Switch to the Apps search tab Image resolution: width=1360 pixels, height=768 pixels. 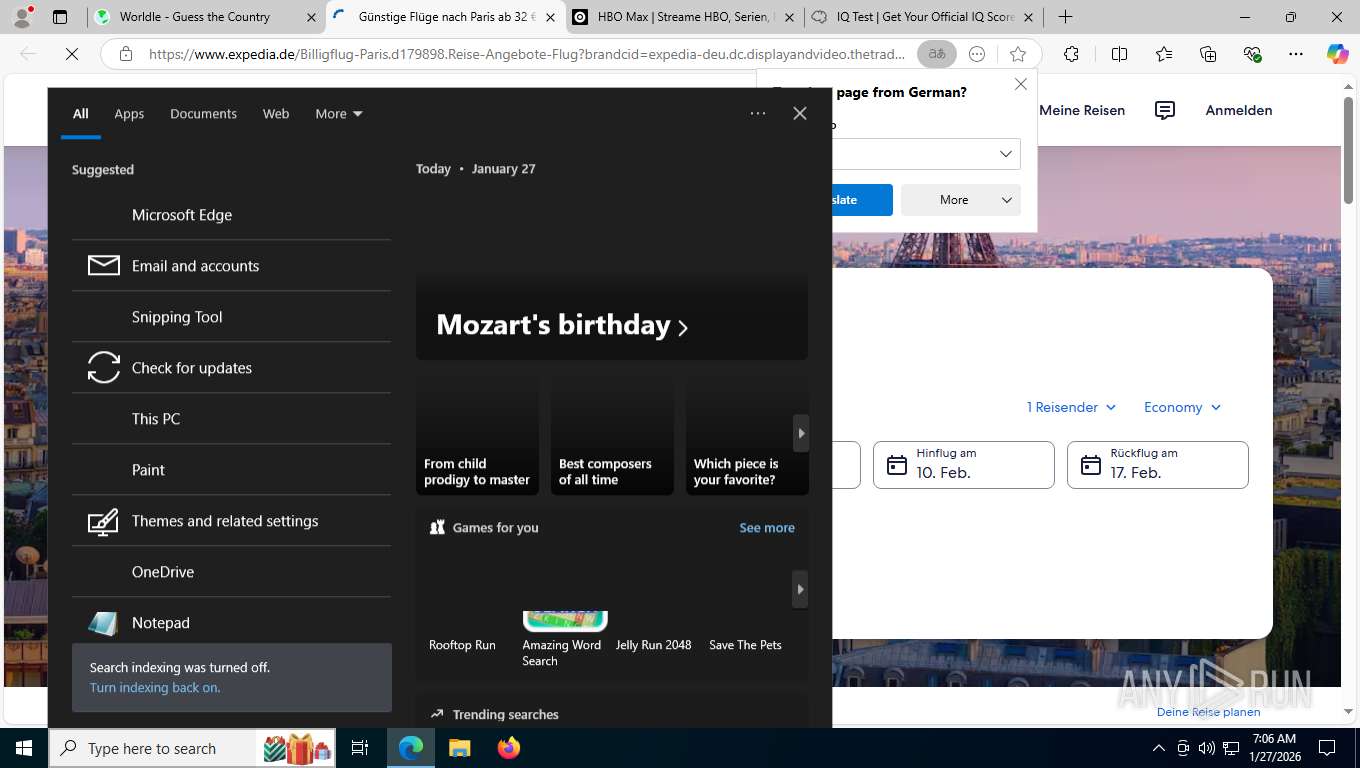[129, 114]
